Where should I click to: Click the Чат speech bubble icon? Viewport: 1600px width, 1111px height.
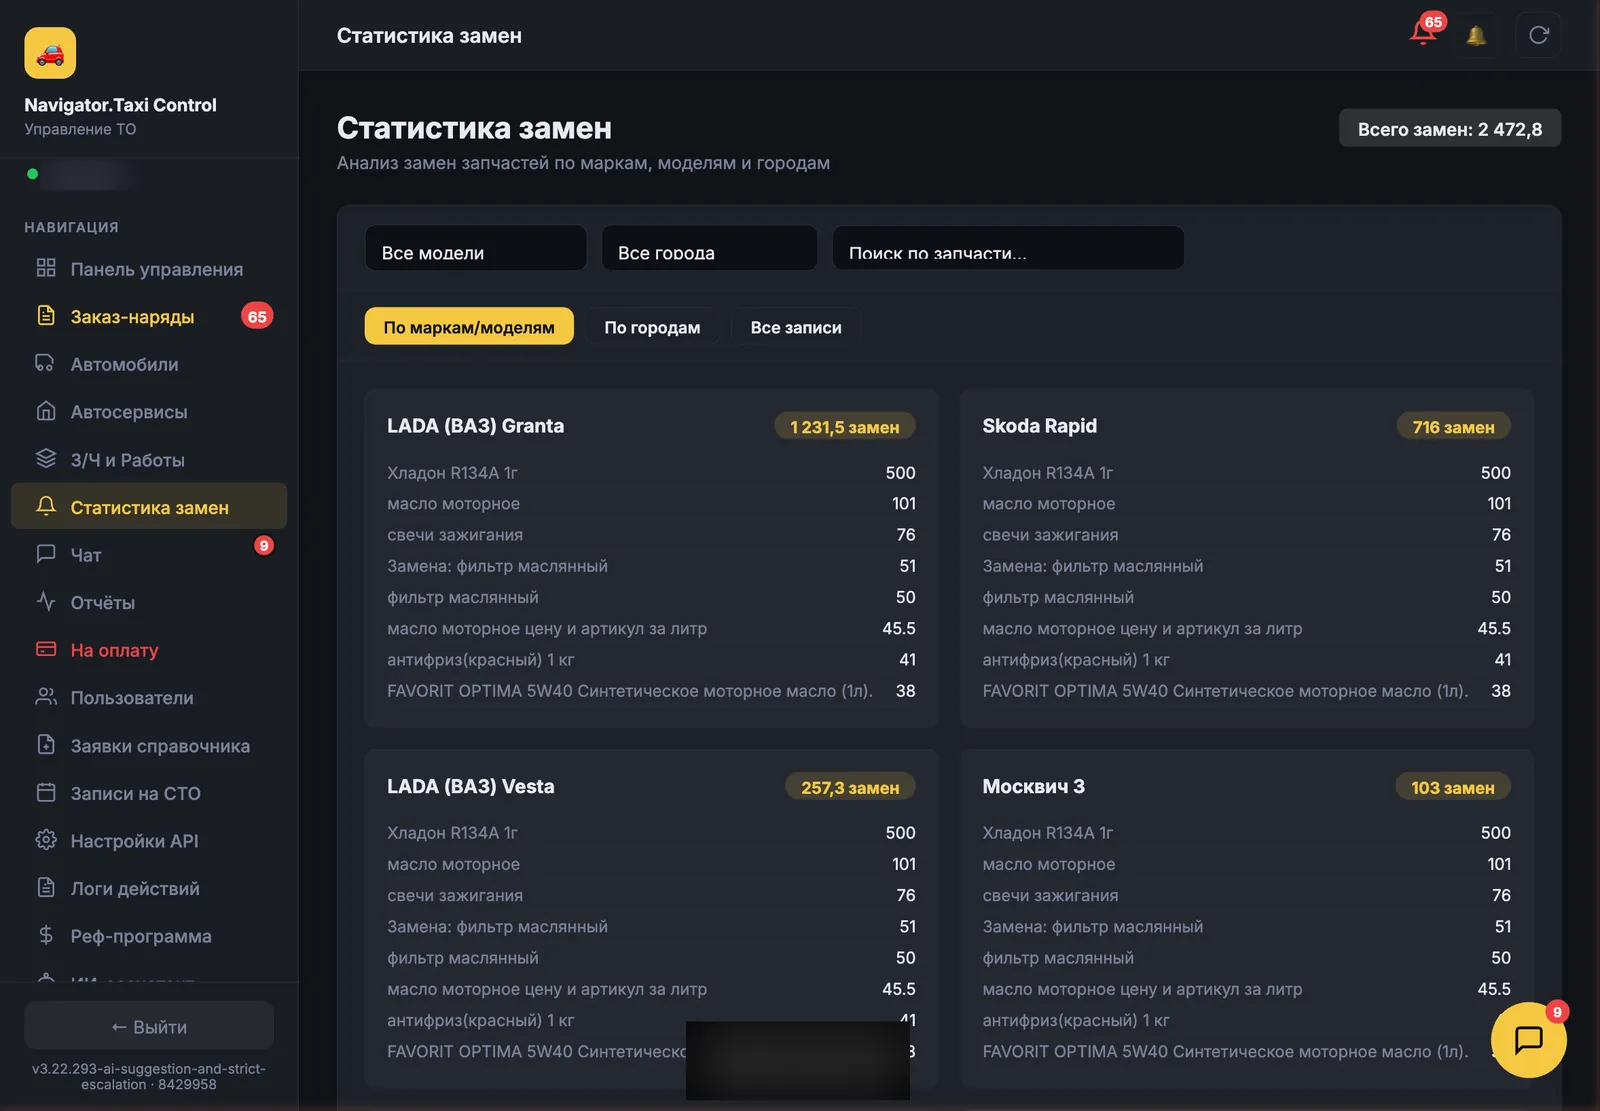(46, 554)
